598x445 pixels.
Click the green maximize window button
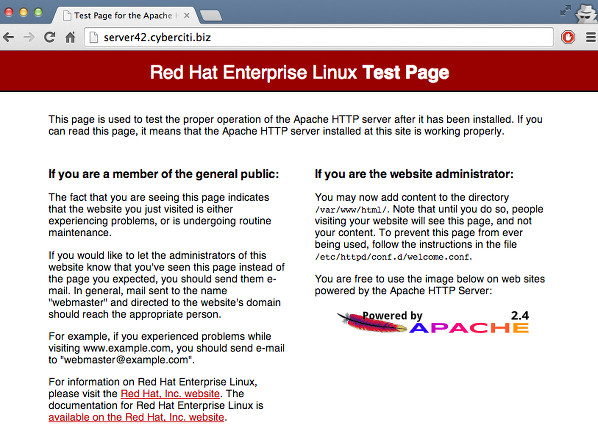pyautogui.click(x=38, y=12)
